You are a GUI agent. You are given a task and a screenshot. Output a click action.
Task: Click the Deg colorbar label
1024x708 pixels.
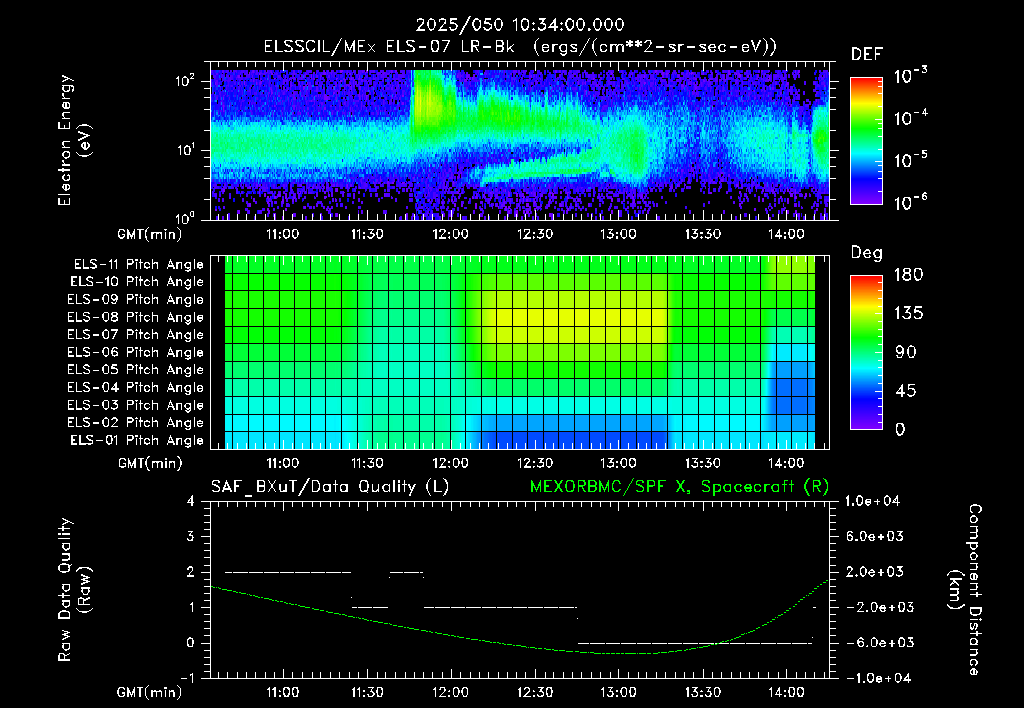[x=867, y=253]
